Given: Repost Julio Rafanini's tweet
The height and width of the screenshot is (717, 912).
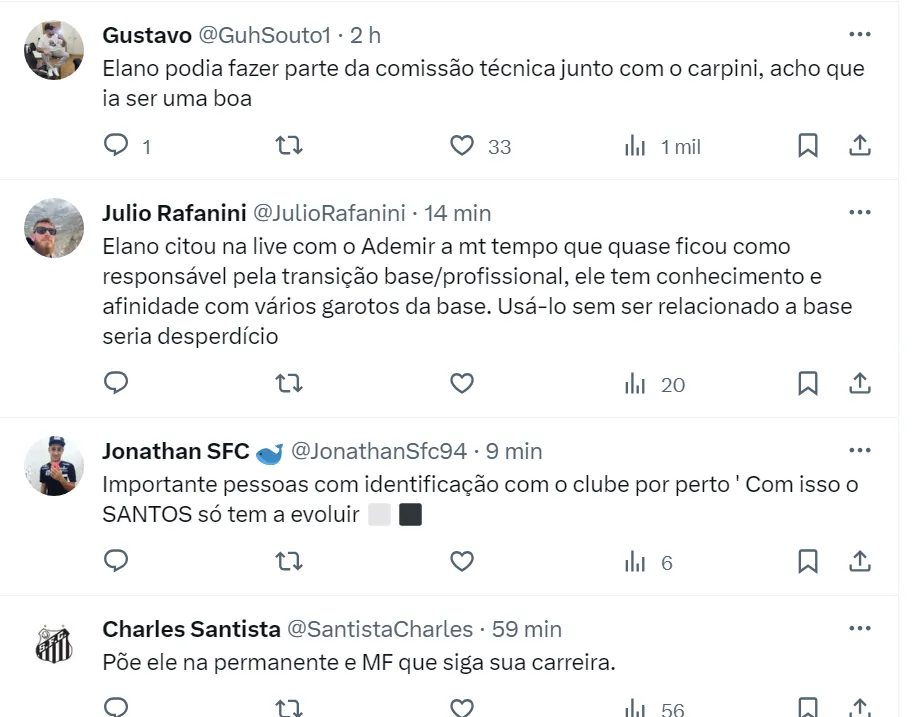Looking at the screenshot, I should click(x=288, y=384).
